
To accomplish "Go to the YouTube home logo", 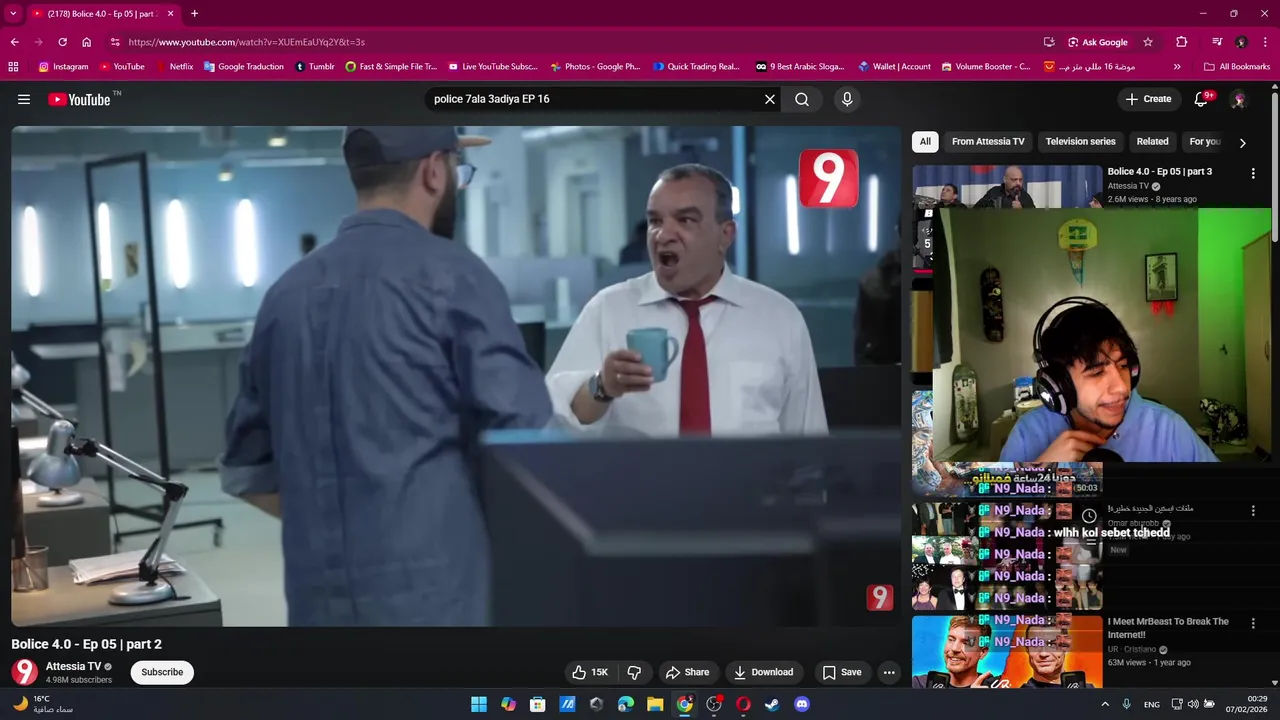I will point(79,99).
